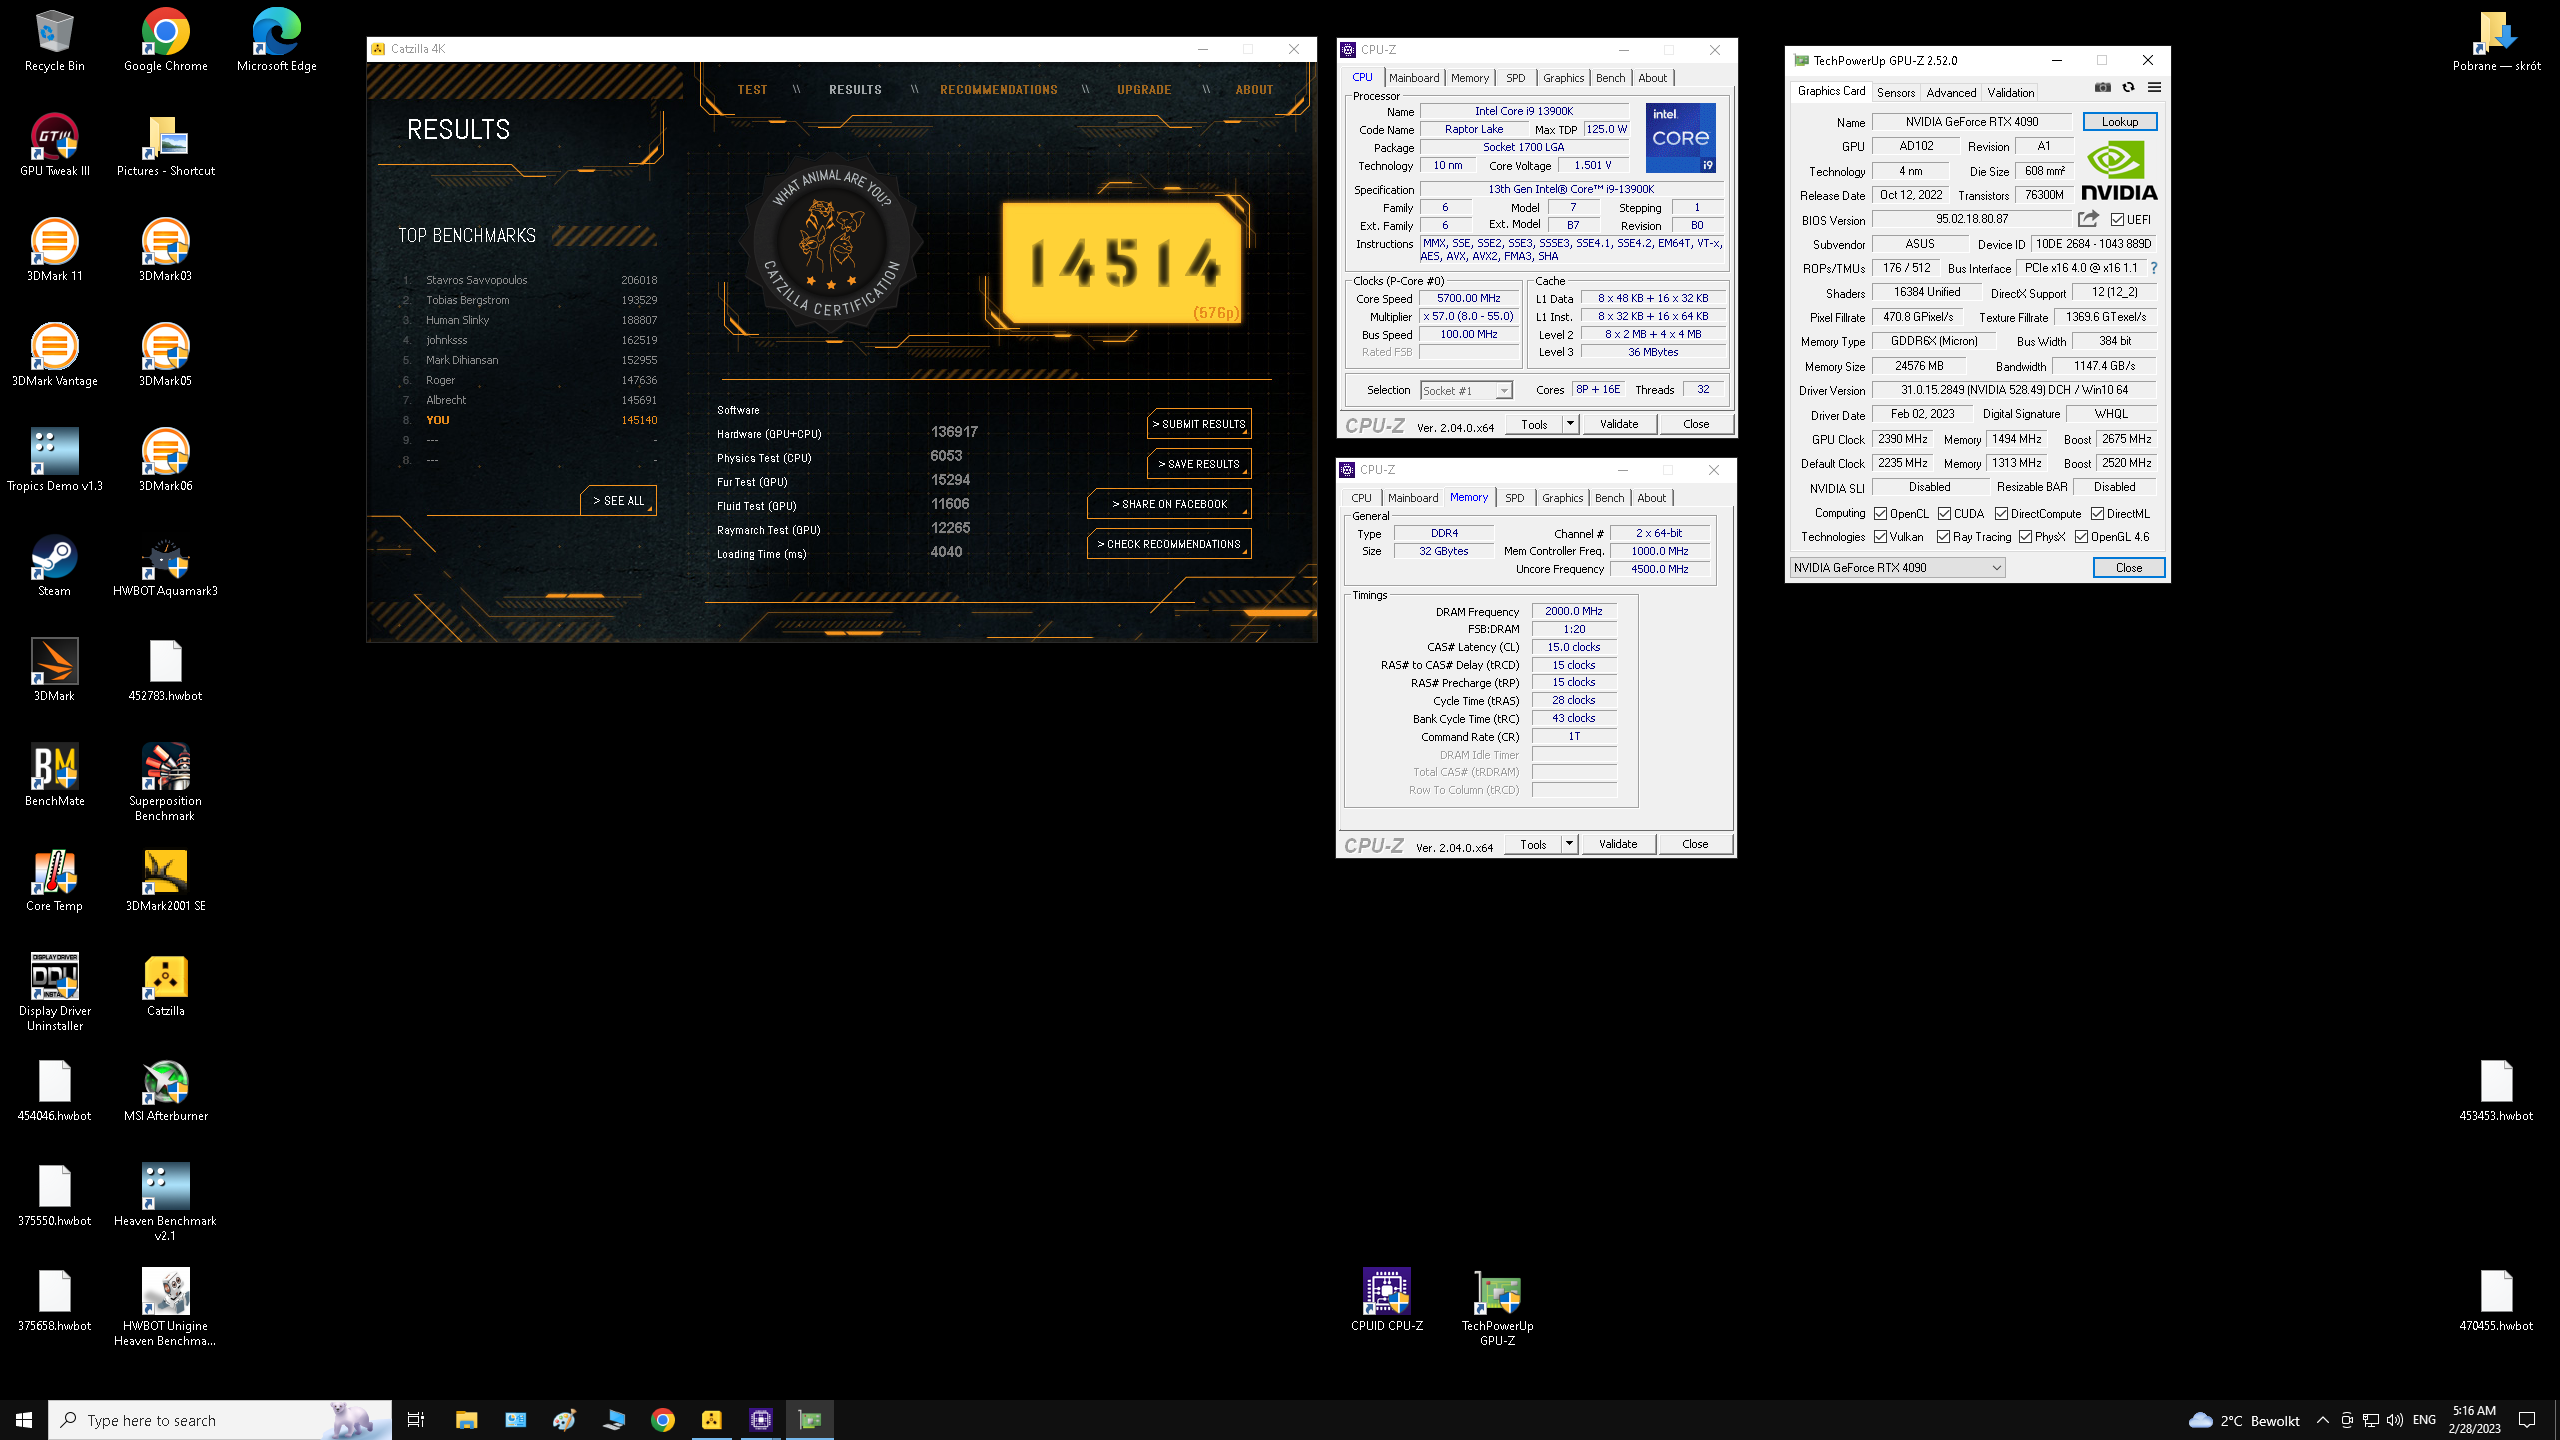Click GPU-Z BIOS share/export icon

pyautogui.click(x=2088, y=219)
